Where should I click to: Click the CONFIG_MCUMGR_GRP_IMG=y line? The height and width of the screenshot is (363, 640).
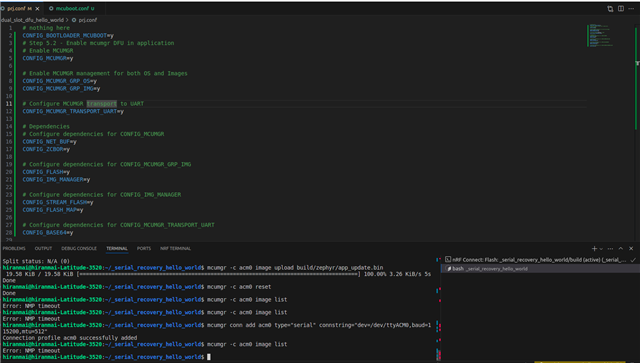point(61,89)
